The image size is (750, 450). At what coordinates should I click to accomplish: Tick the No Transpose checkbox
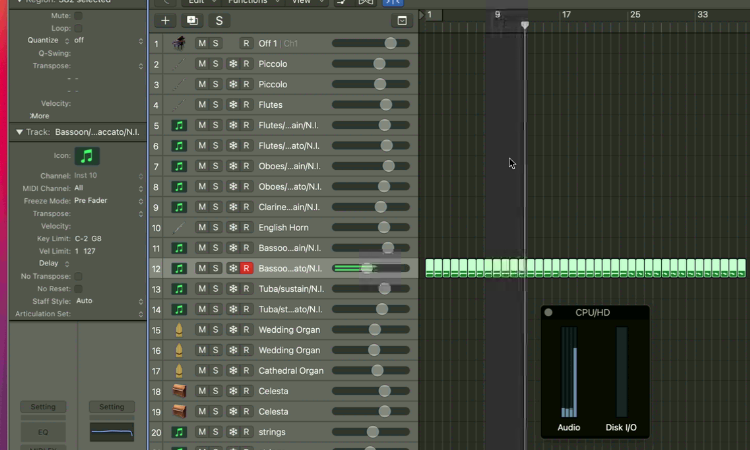78,276
